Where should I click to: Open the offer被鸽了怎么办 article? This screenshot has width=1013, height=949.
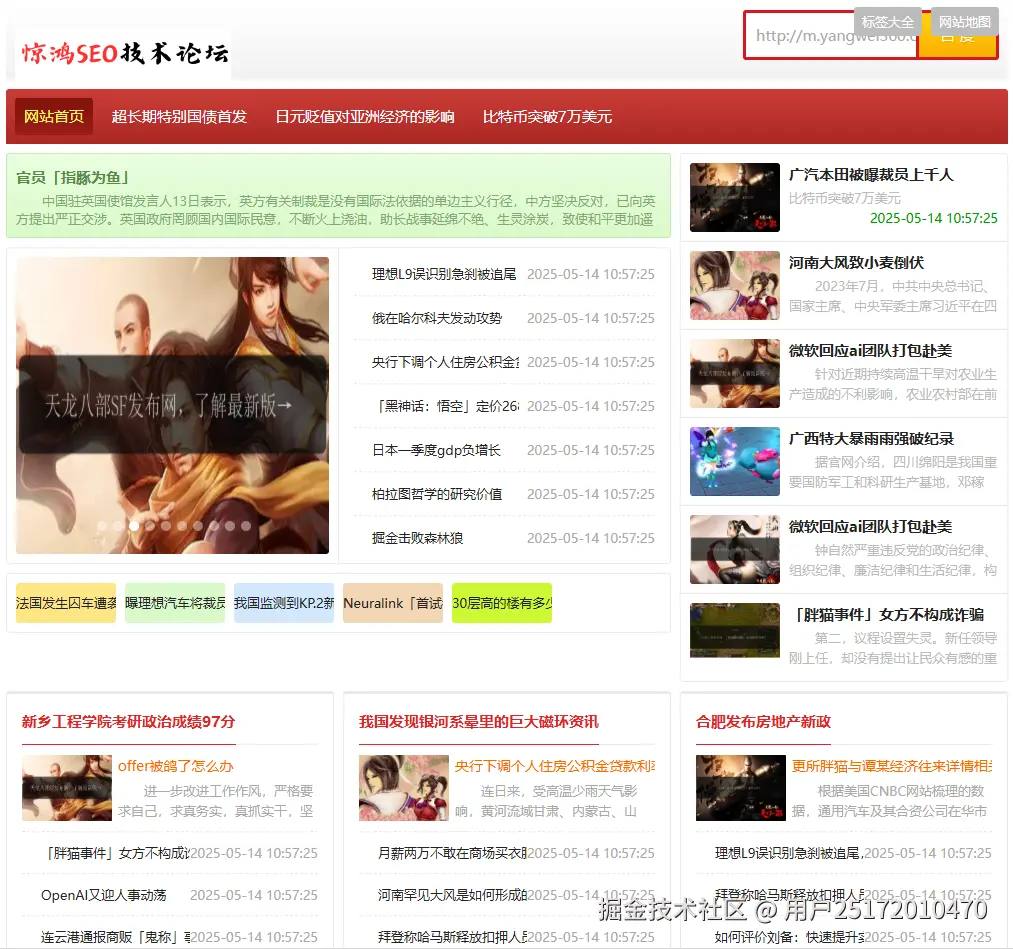pos(176,766)
